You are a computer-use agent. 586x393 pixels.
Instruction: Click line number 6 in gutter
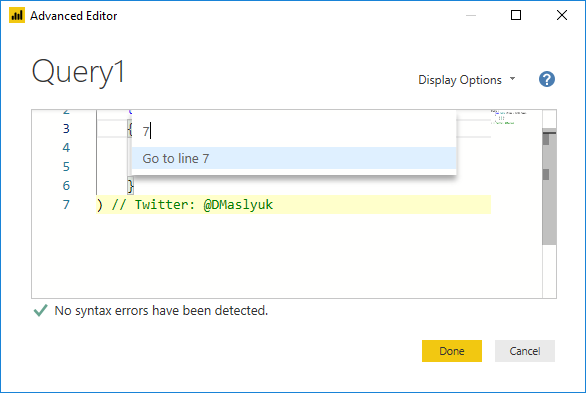[66, 186]
